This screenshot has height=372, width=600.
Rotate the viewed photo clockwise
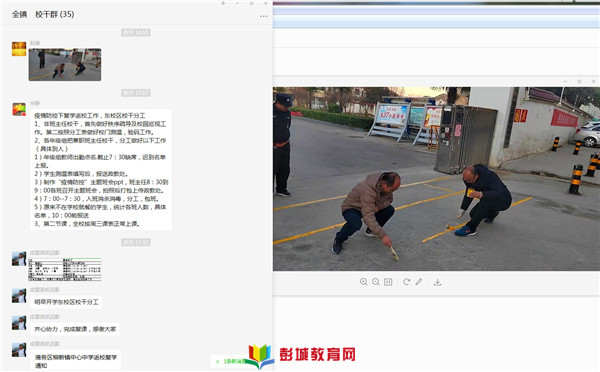pos(406,282)
